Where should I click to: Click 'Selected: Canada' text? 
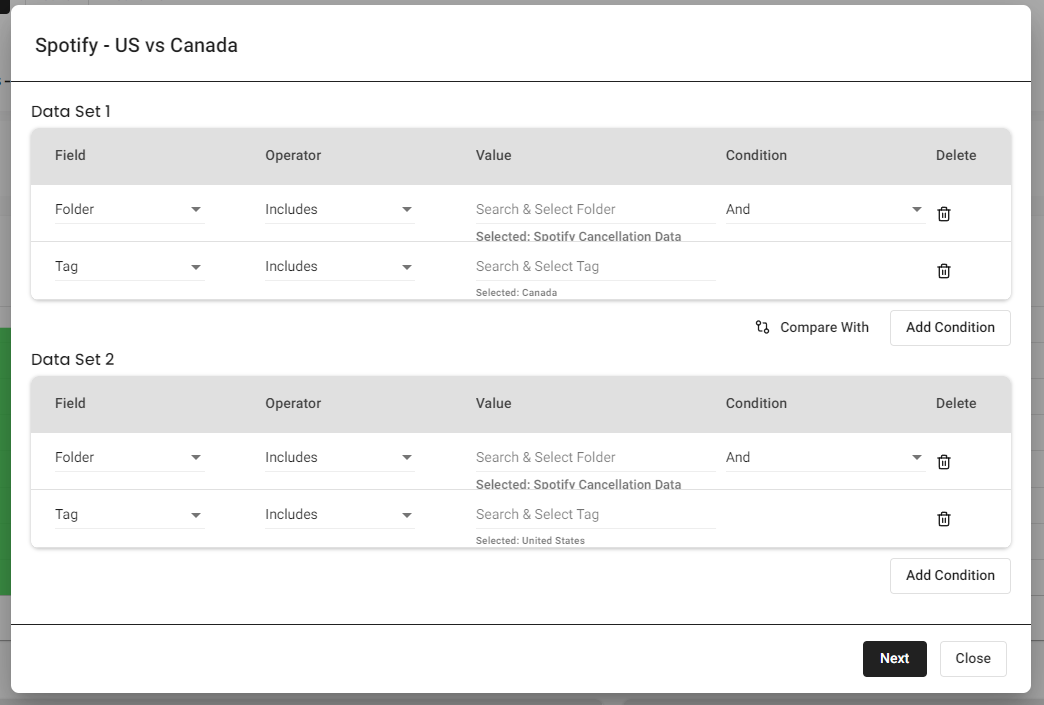tap(516, 293)
